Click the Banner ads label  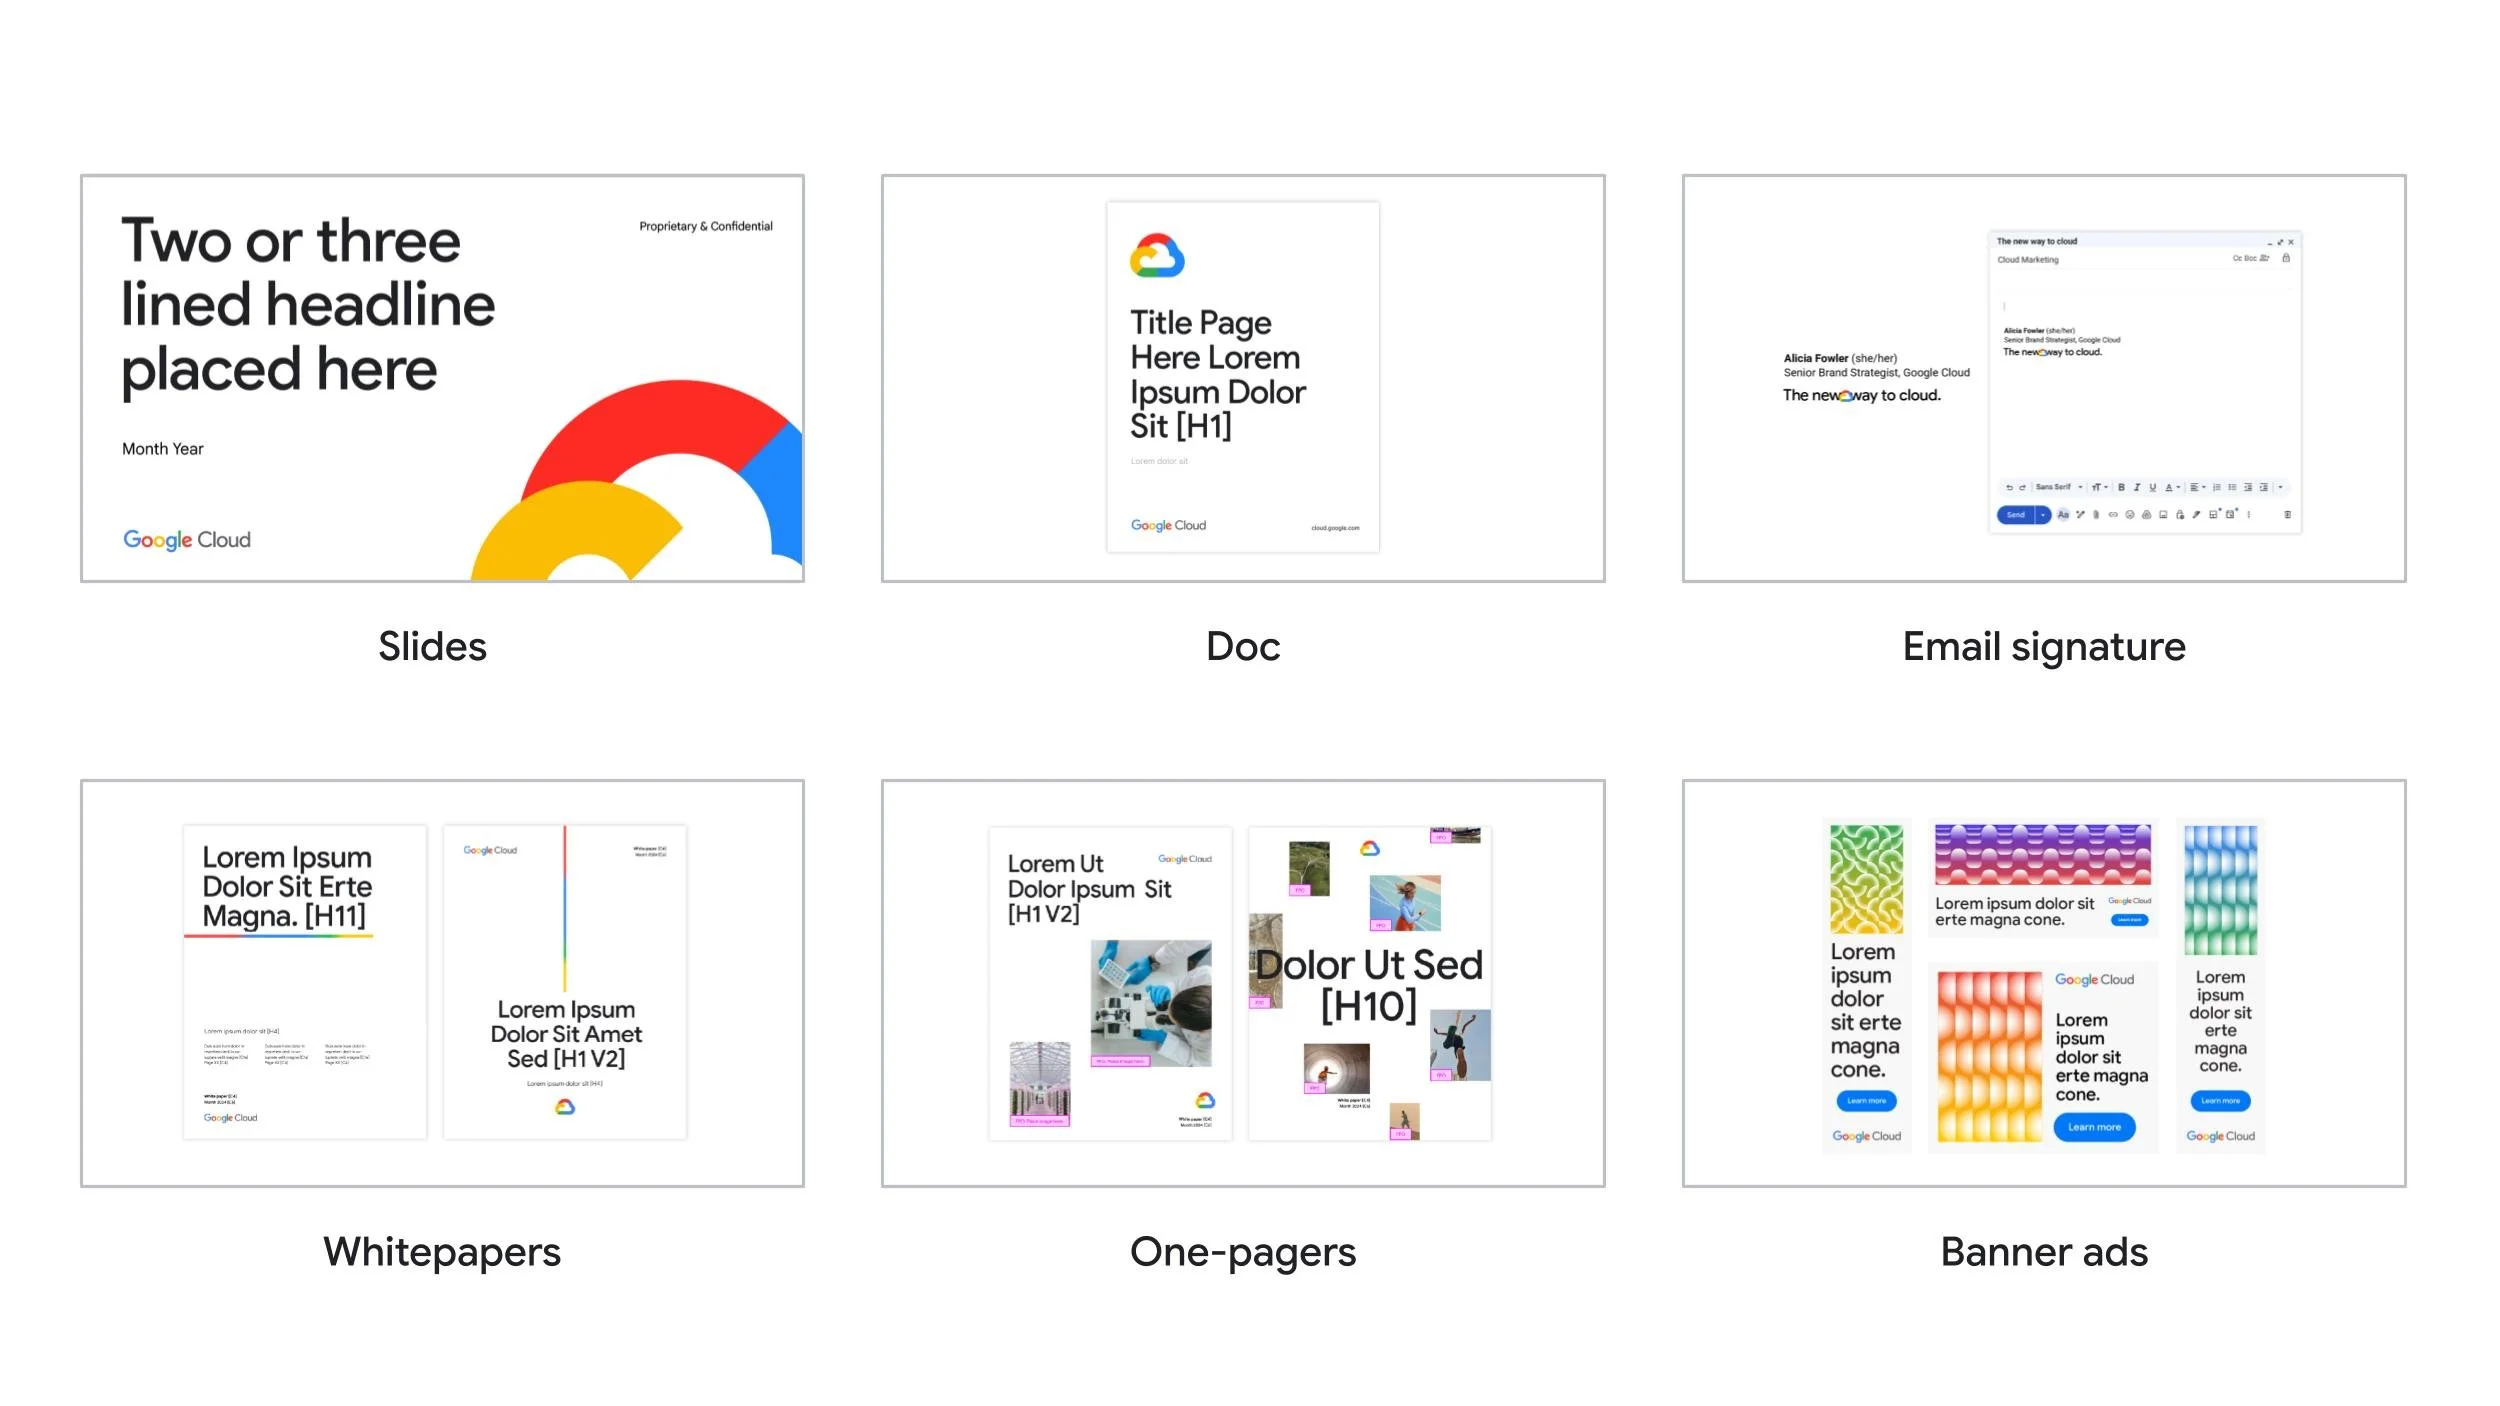(2044, 1252)
